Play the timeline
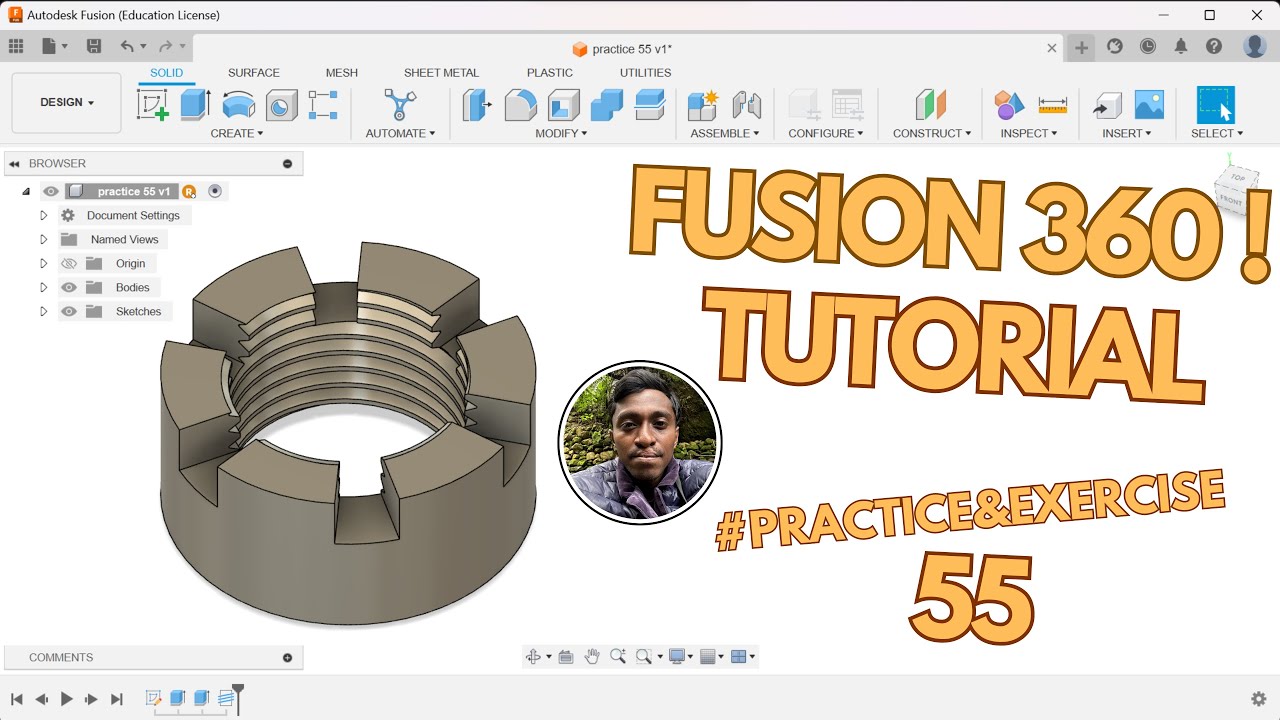This screenshot has width=1280, height=720. tap(67, 699)
